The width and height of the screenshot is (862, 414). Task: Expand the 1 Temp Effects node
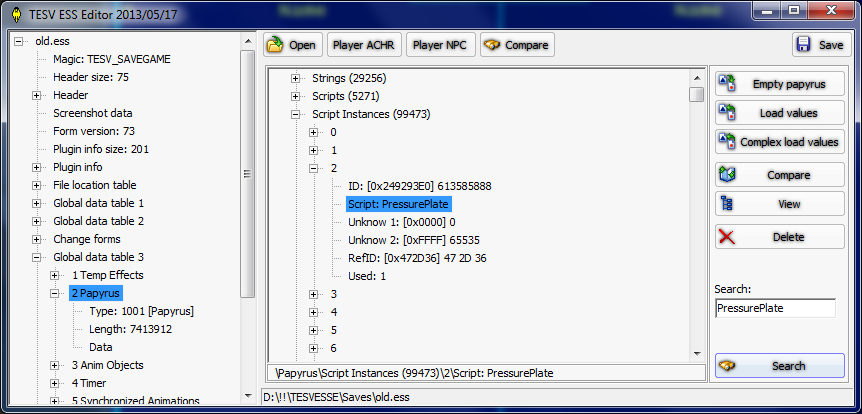(x=54, y=275)
